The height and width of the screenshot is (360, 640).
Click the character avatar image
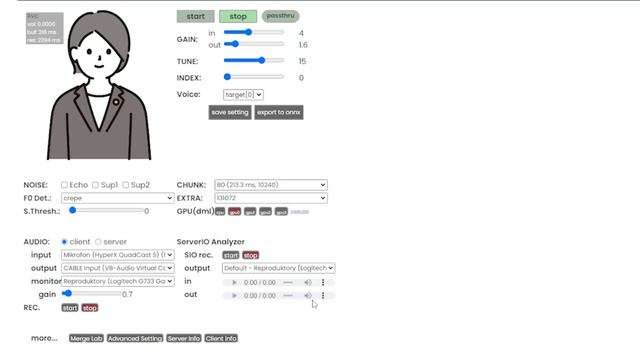click(99, 85)
